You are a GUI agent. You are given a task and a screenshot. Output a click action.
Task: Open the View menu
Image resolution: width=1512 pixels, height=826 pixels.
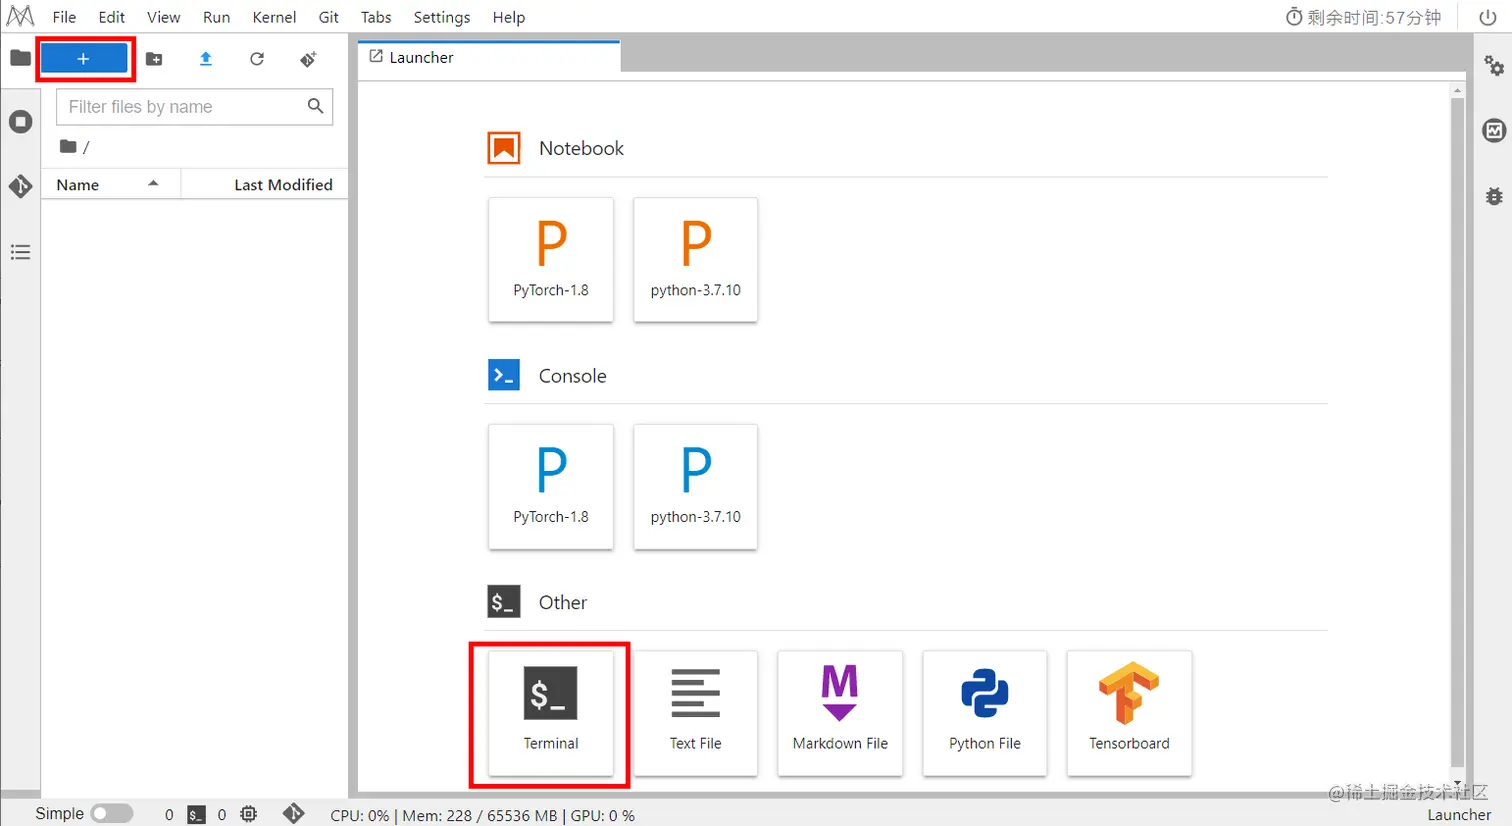tap(164, 17)
